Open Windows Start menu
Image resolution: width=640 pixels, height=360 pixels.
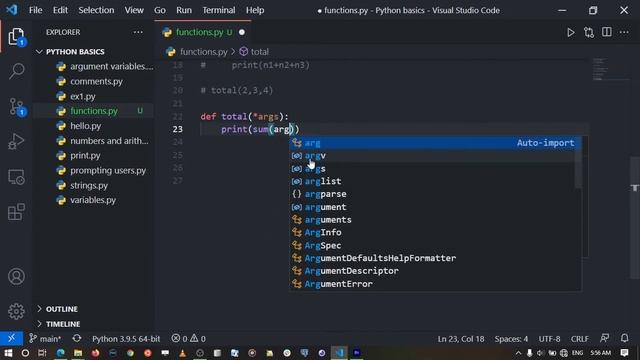tap(8, 353)
